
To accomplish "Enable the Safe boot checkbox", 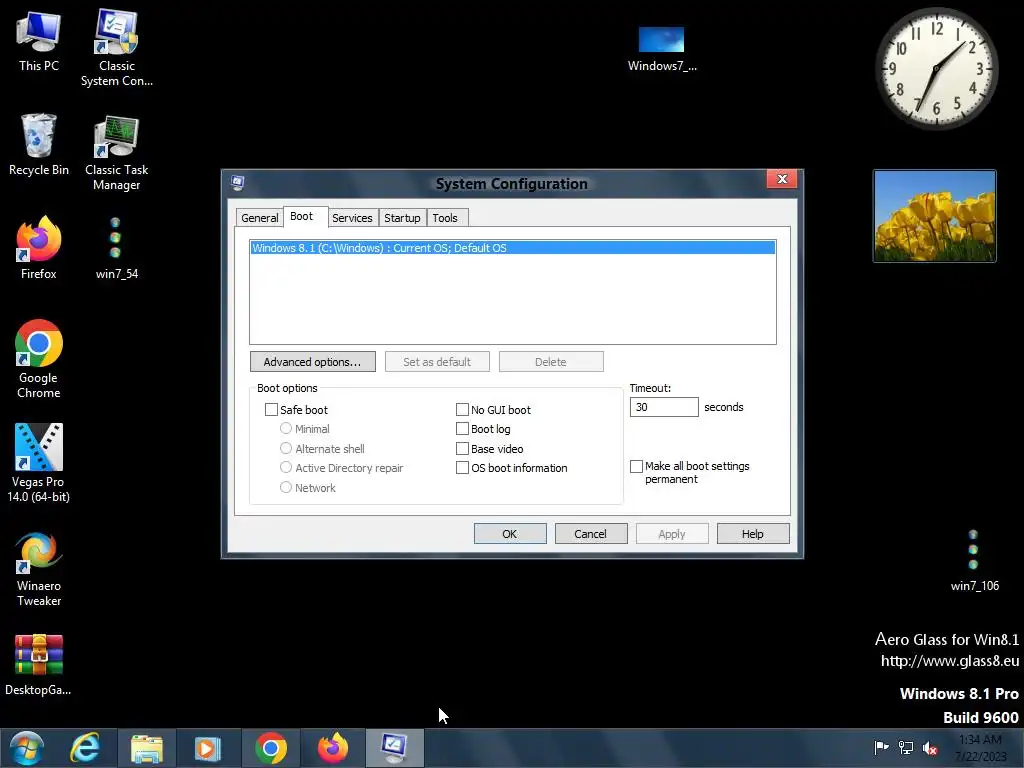I will [x=271, y=409].
